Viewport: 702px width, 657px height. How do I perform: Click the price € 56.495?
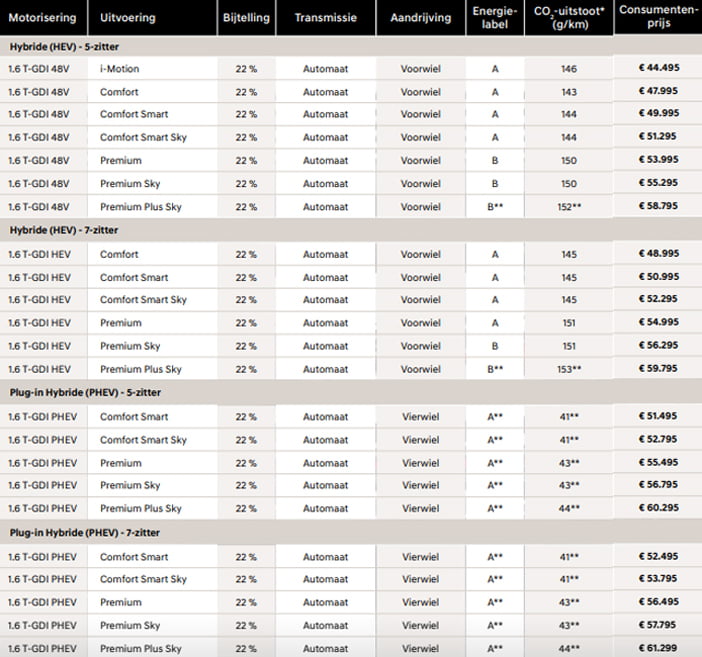coord(659,602)
